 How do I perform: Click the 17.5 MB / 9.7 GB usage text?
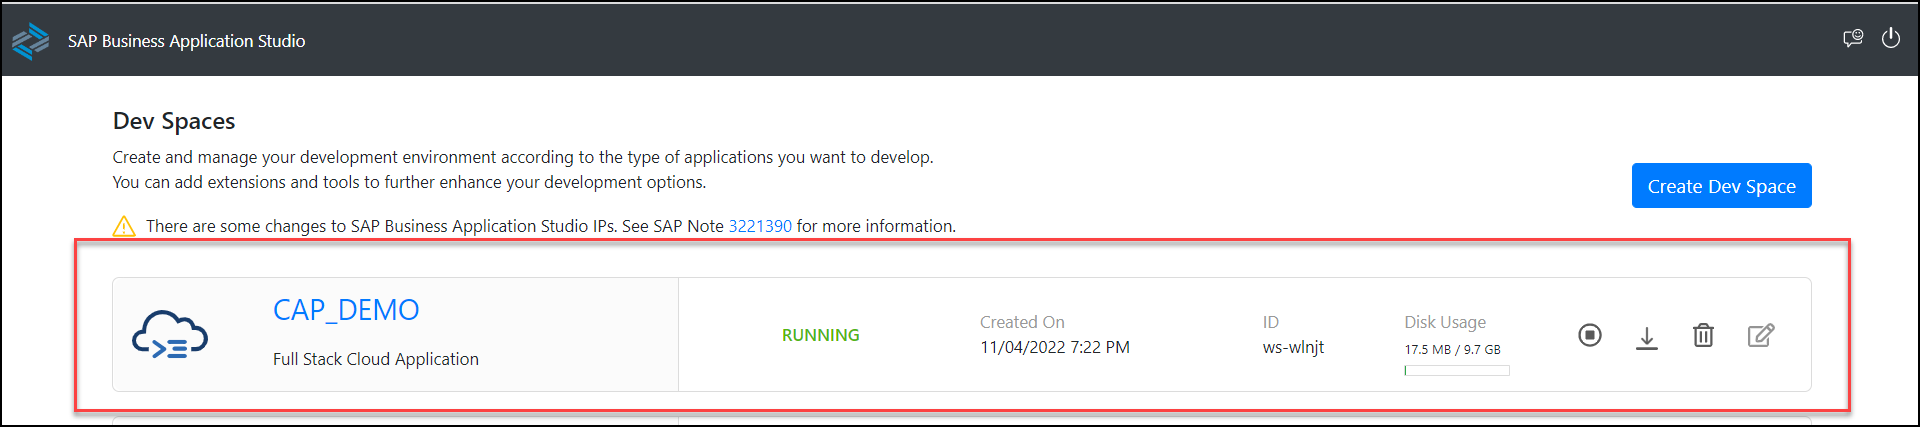click(1452, 350)
